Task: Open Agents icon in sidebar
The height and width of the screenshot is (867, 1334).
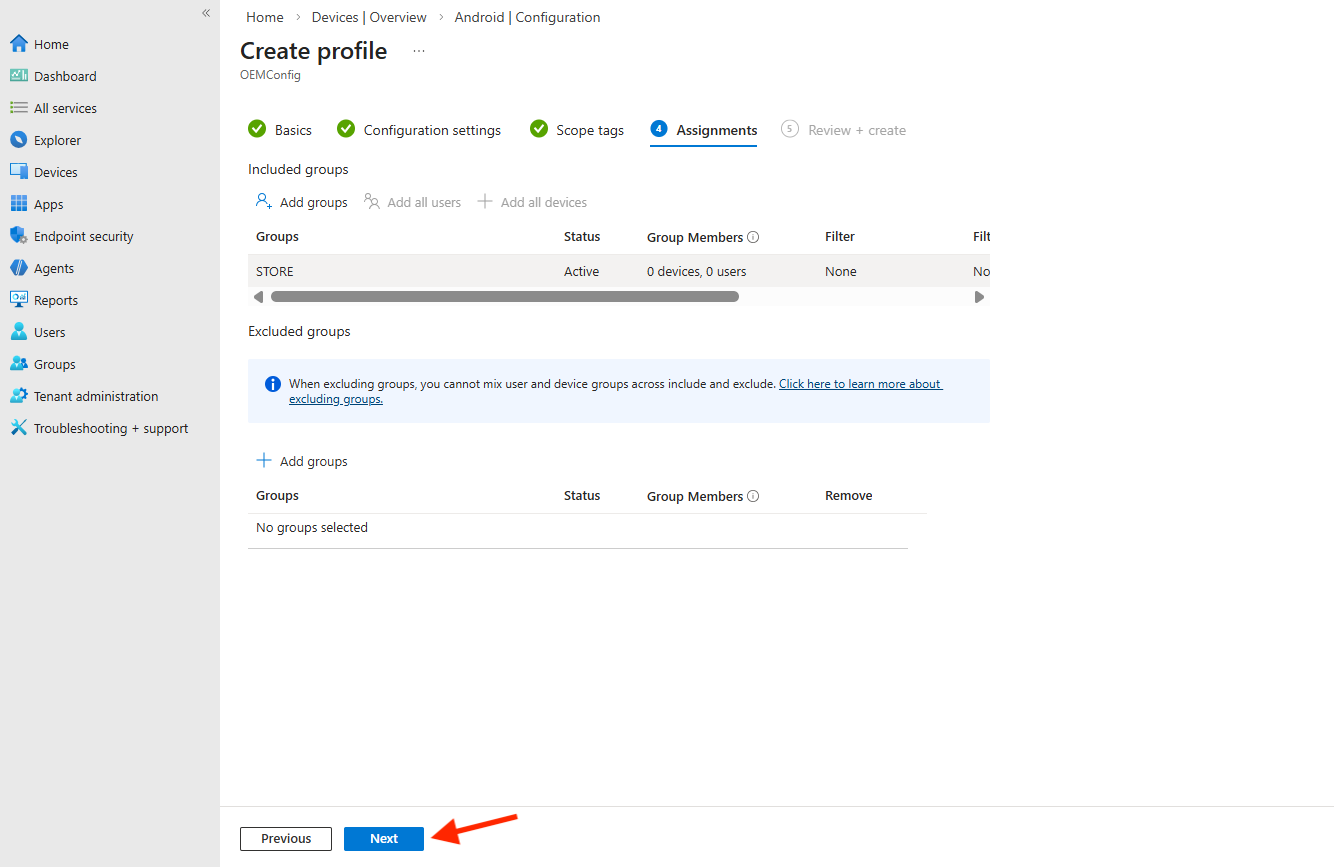Action: click(18, 268)
